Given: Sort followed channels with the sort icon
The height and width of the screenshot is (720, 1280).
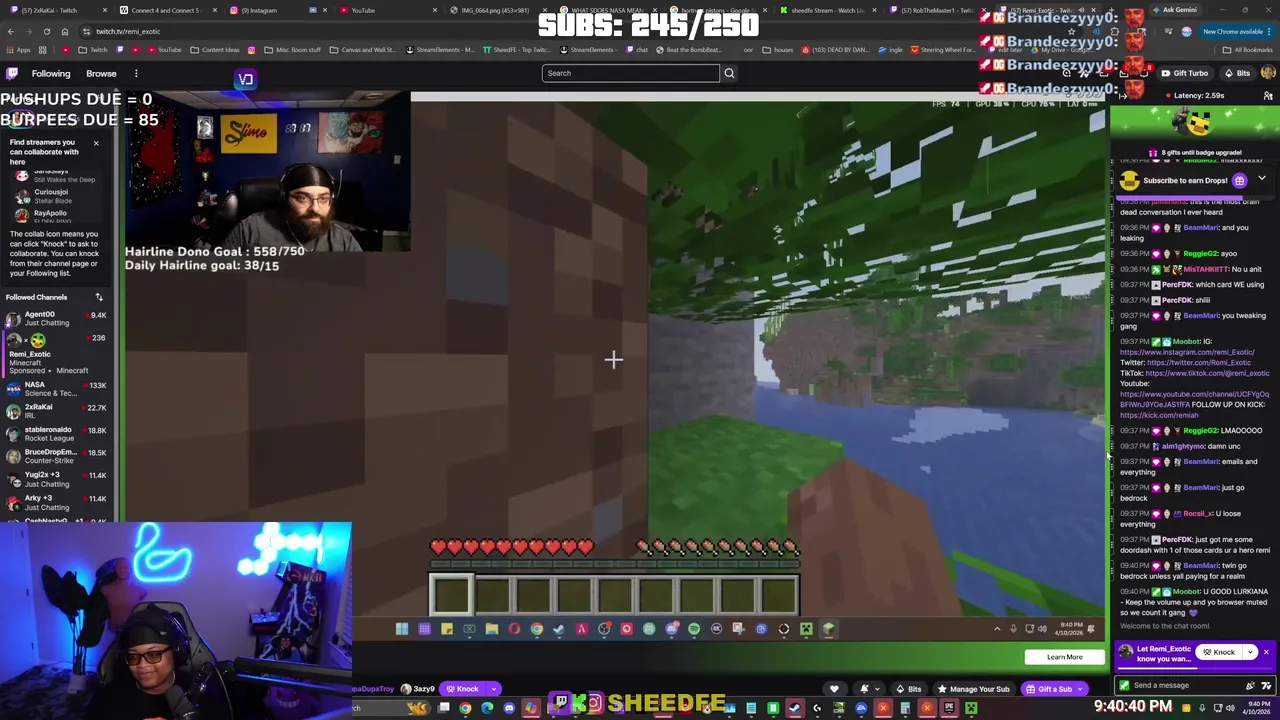Looking at the screenshot, I should 99,297.
